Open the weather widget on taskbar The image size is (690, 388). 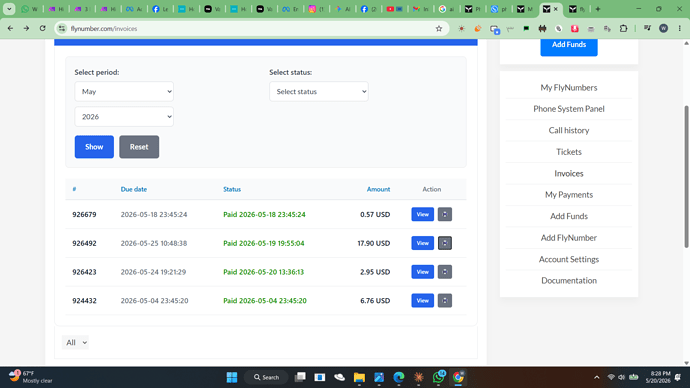[x=31, y=377]
